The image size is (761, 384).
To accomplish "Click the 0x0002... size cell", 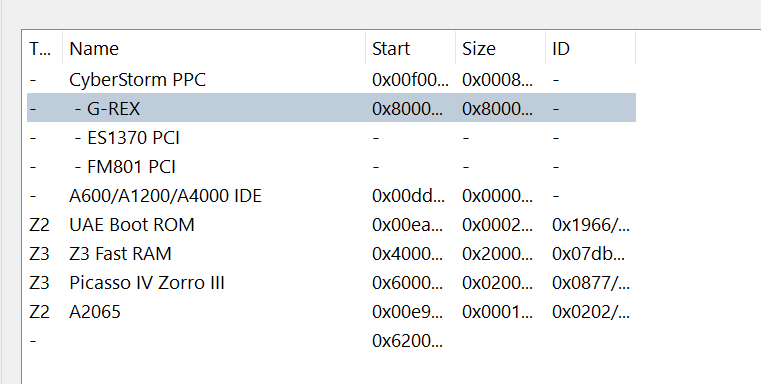I will pos(497,225).
